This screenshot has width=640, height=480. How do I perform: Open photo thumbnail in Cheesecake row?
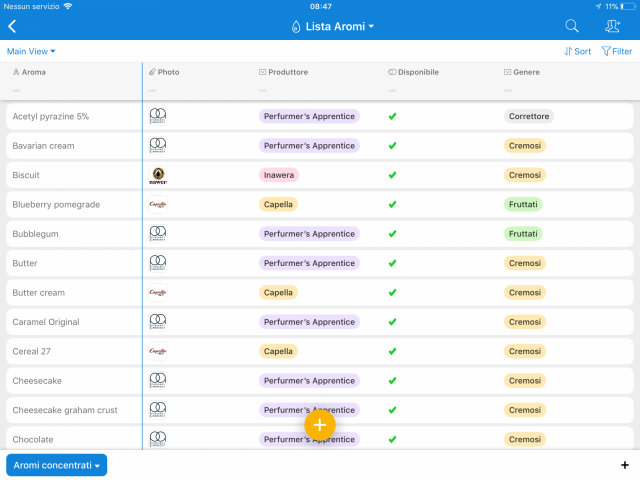(x=158, y=380)
